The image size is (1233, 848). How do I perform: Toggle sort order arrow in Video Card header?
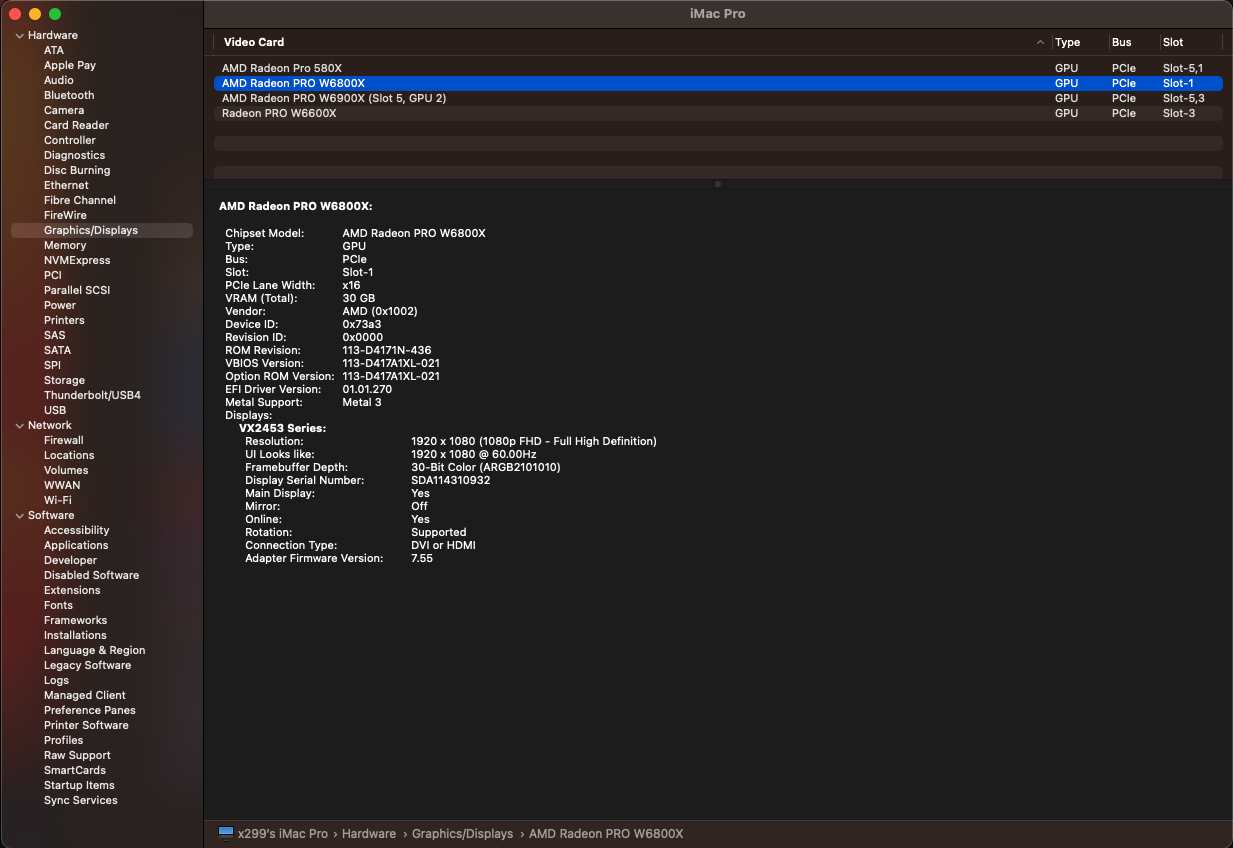1040,42
